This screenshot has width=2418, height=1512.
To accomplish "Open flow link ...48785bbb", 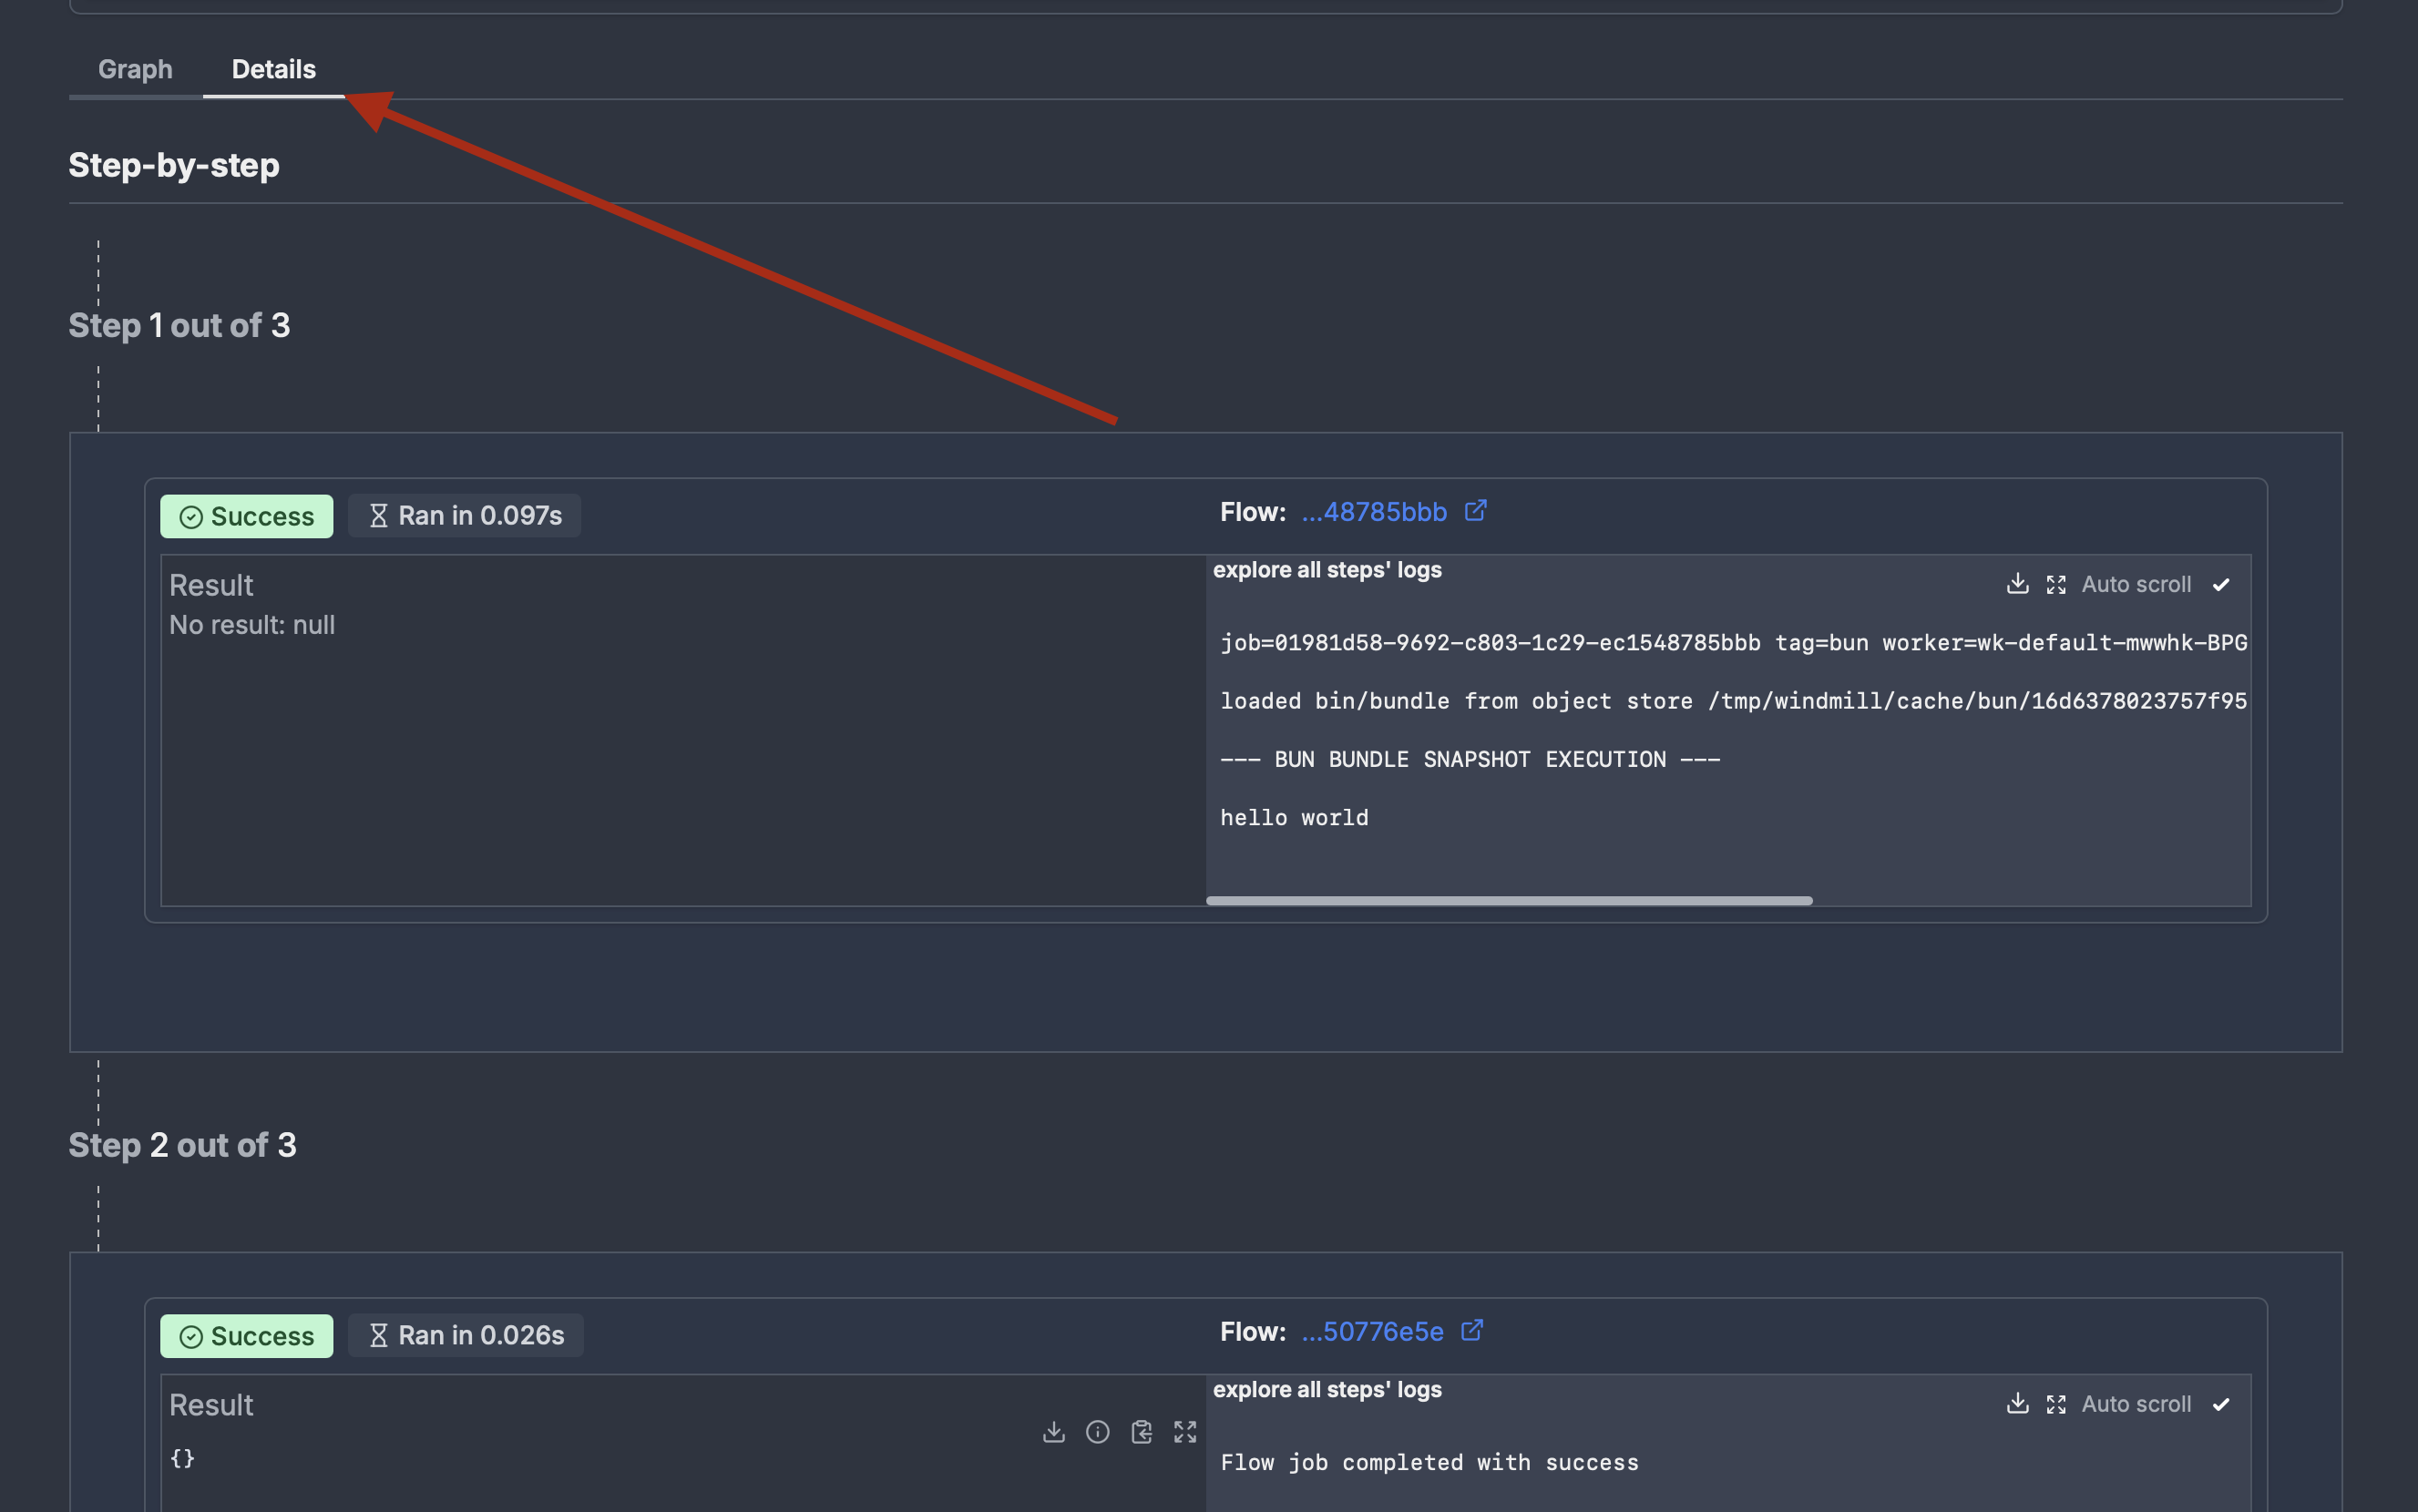I will (x=1374, y=512).
